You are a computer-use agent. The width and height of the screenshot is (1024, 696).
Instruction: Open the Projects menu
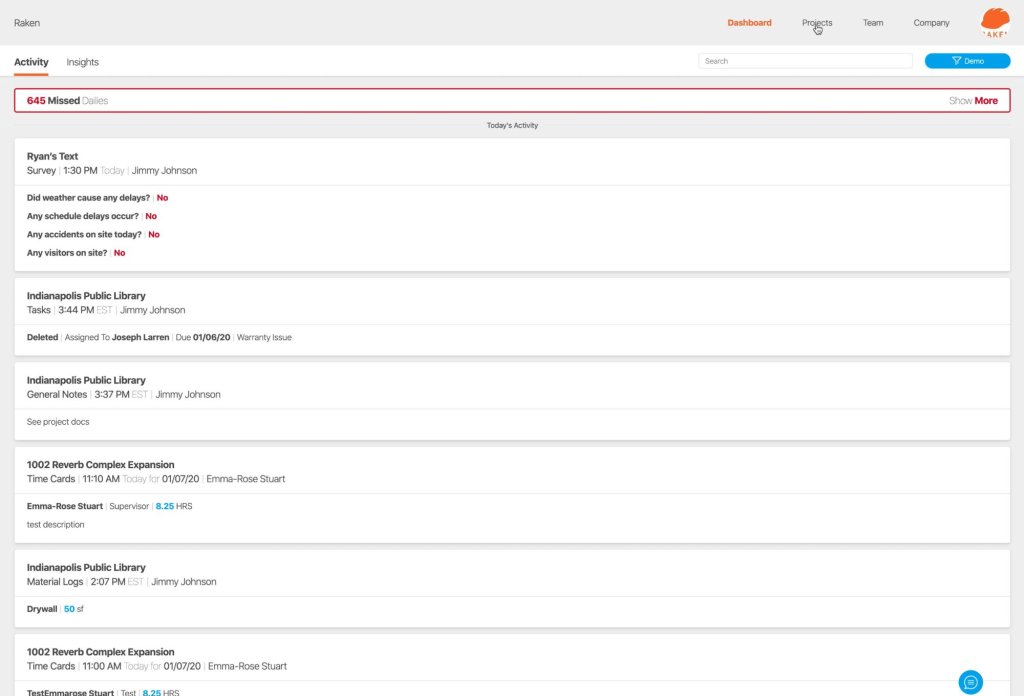tap(817, 23)
